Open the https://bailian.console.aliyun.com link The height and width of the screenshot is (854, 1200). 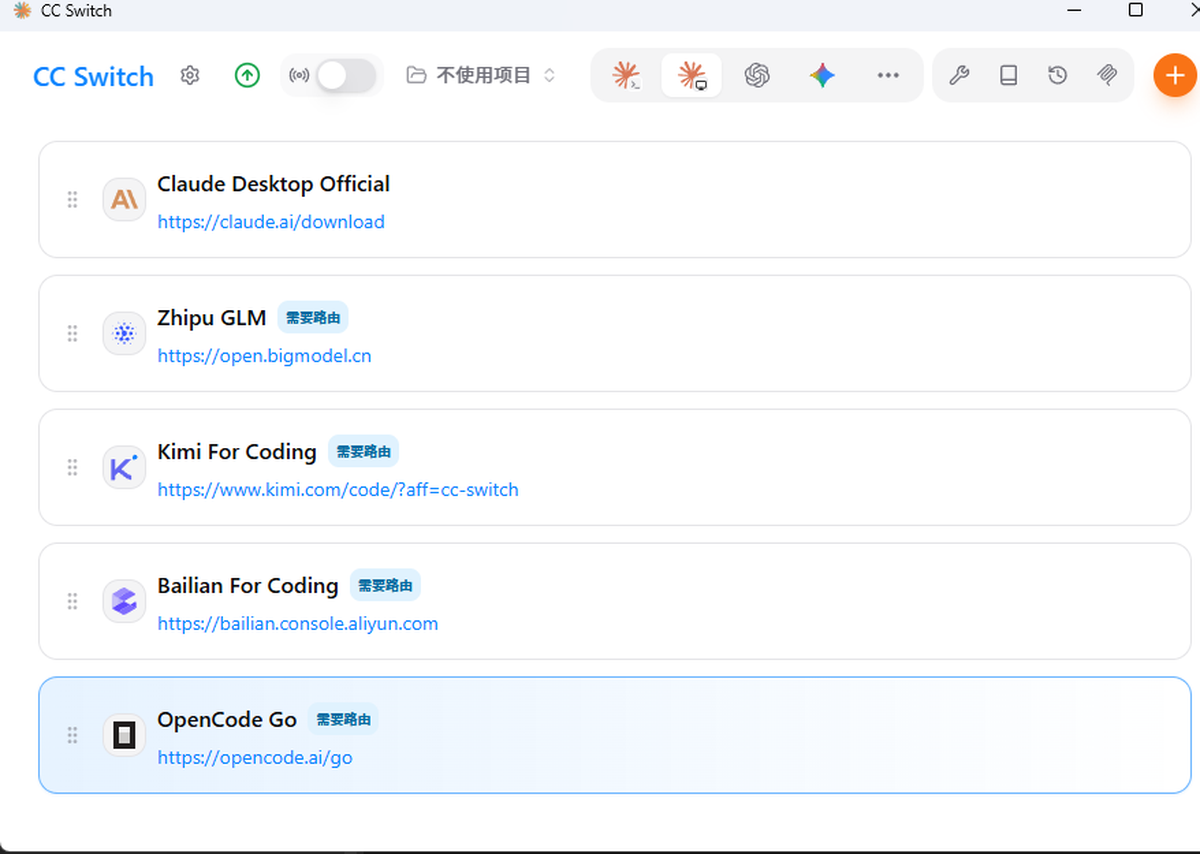click(298, 624)
